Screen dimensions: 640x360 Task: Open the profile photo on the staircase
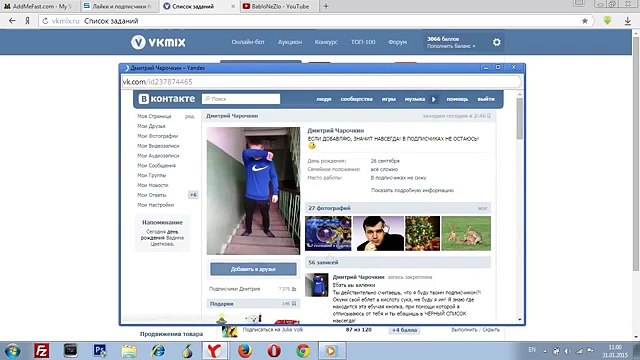coord(253,191)
